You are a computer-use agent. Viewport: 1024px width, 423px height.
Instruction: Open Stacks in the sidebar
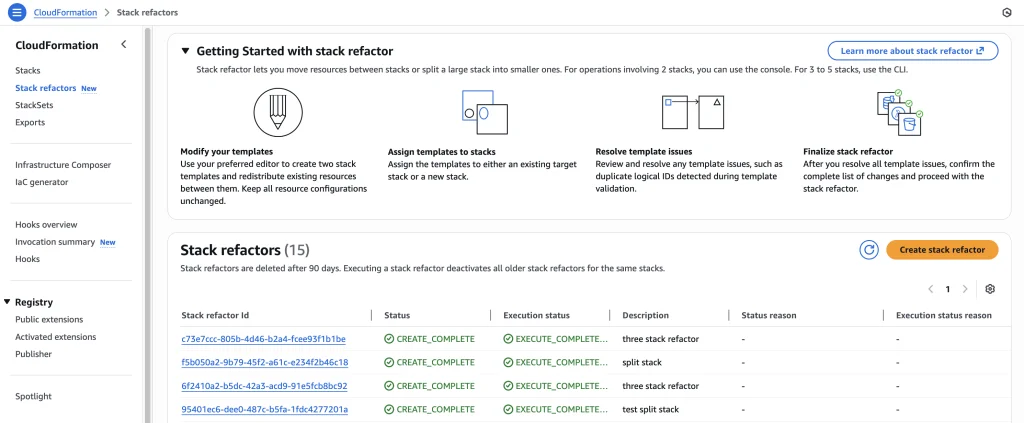[x=27, y=70]
